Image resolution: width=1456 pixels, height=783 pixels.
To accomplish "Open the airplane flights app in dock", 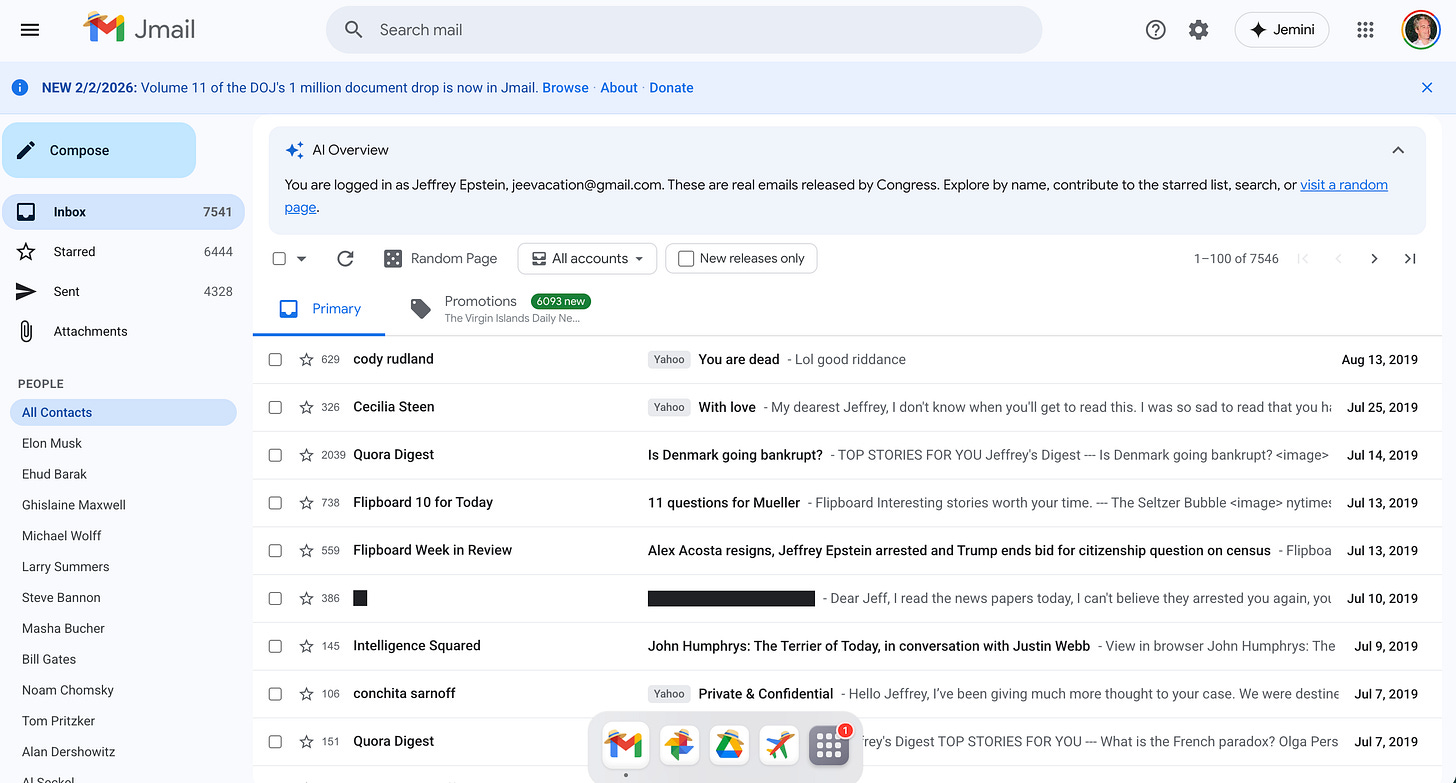I will pos(779,745).
